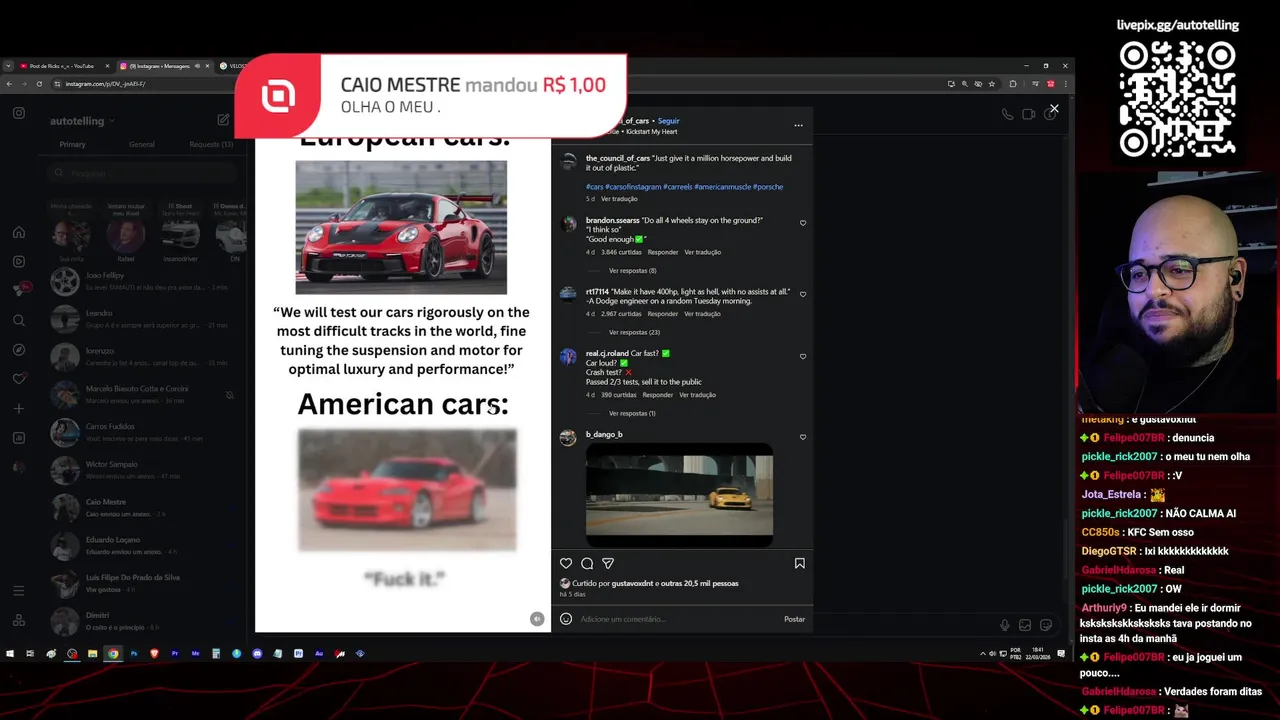Expand replies (23) under rtt7114 comment
This screenshot has width=1280, height=720.
tap(634, 332)
